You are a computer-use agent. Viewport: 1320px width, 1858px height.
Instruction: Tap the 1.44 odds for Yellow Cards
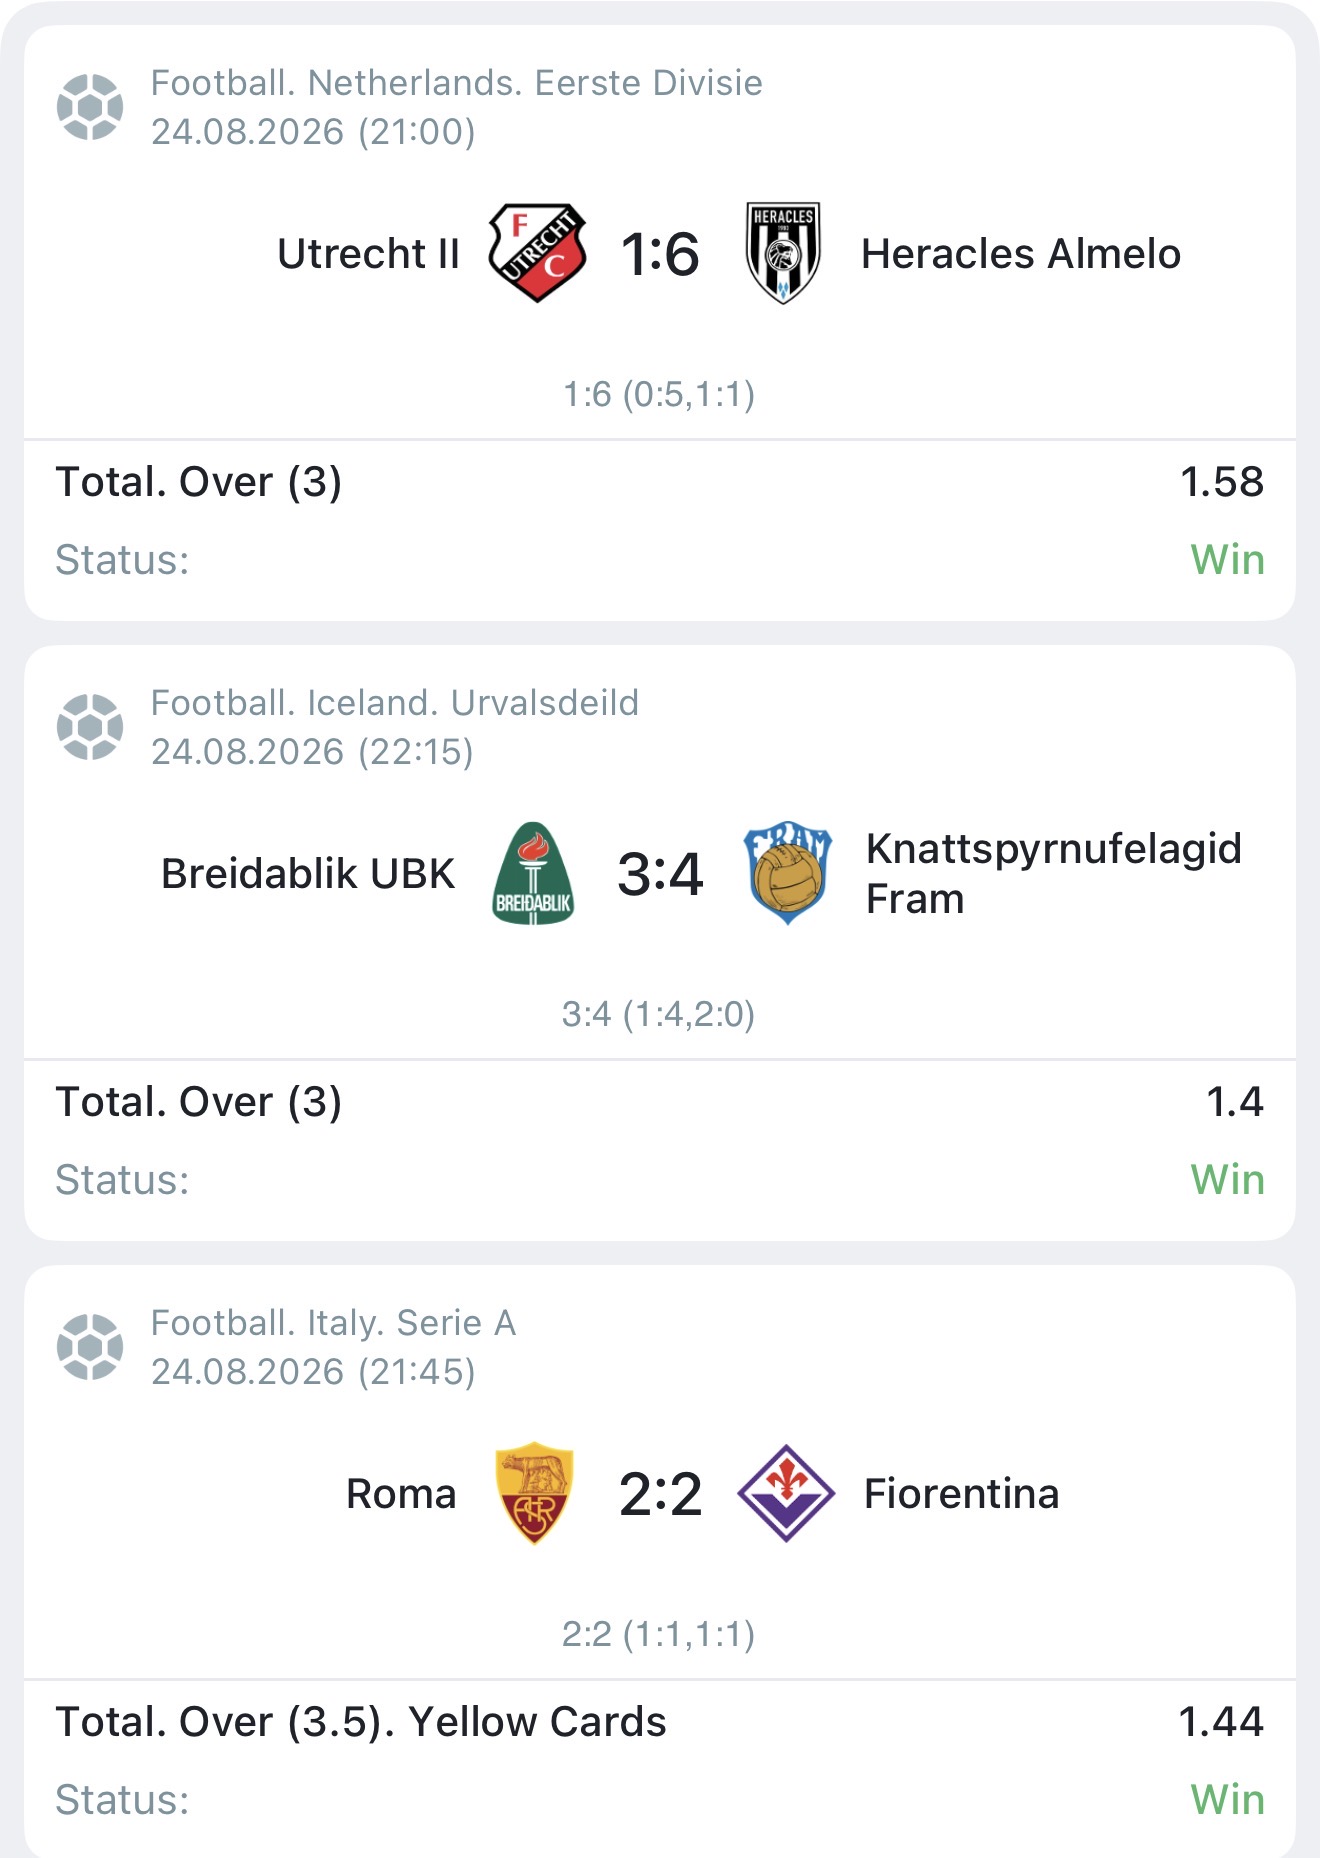(1221, 1722)
